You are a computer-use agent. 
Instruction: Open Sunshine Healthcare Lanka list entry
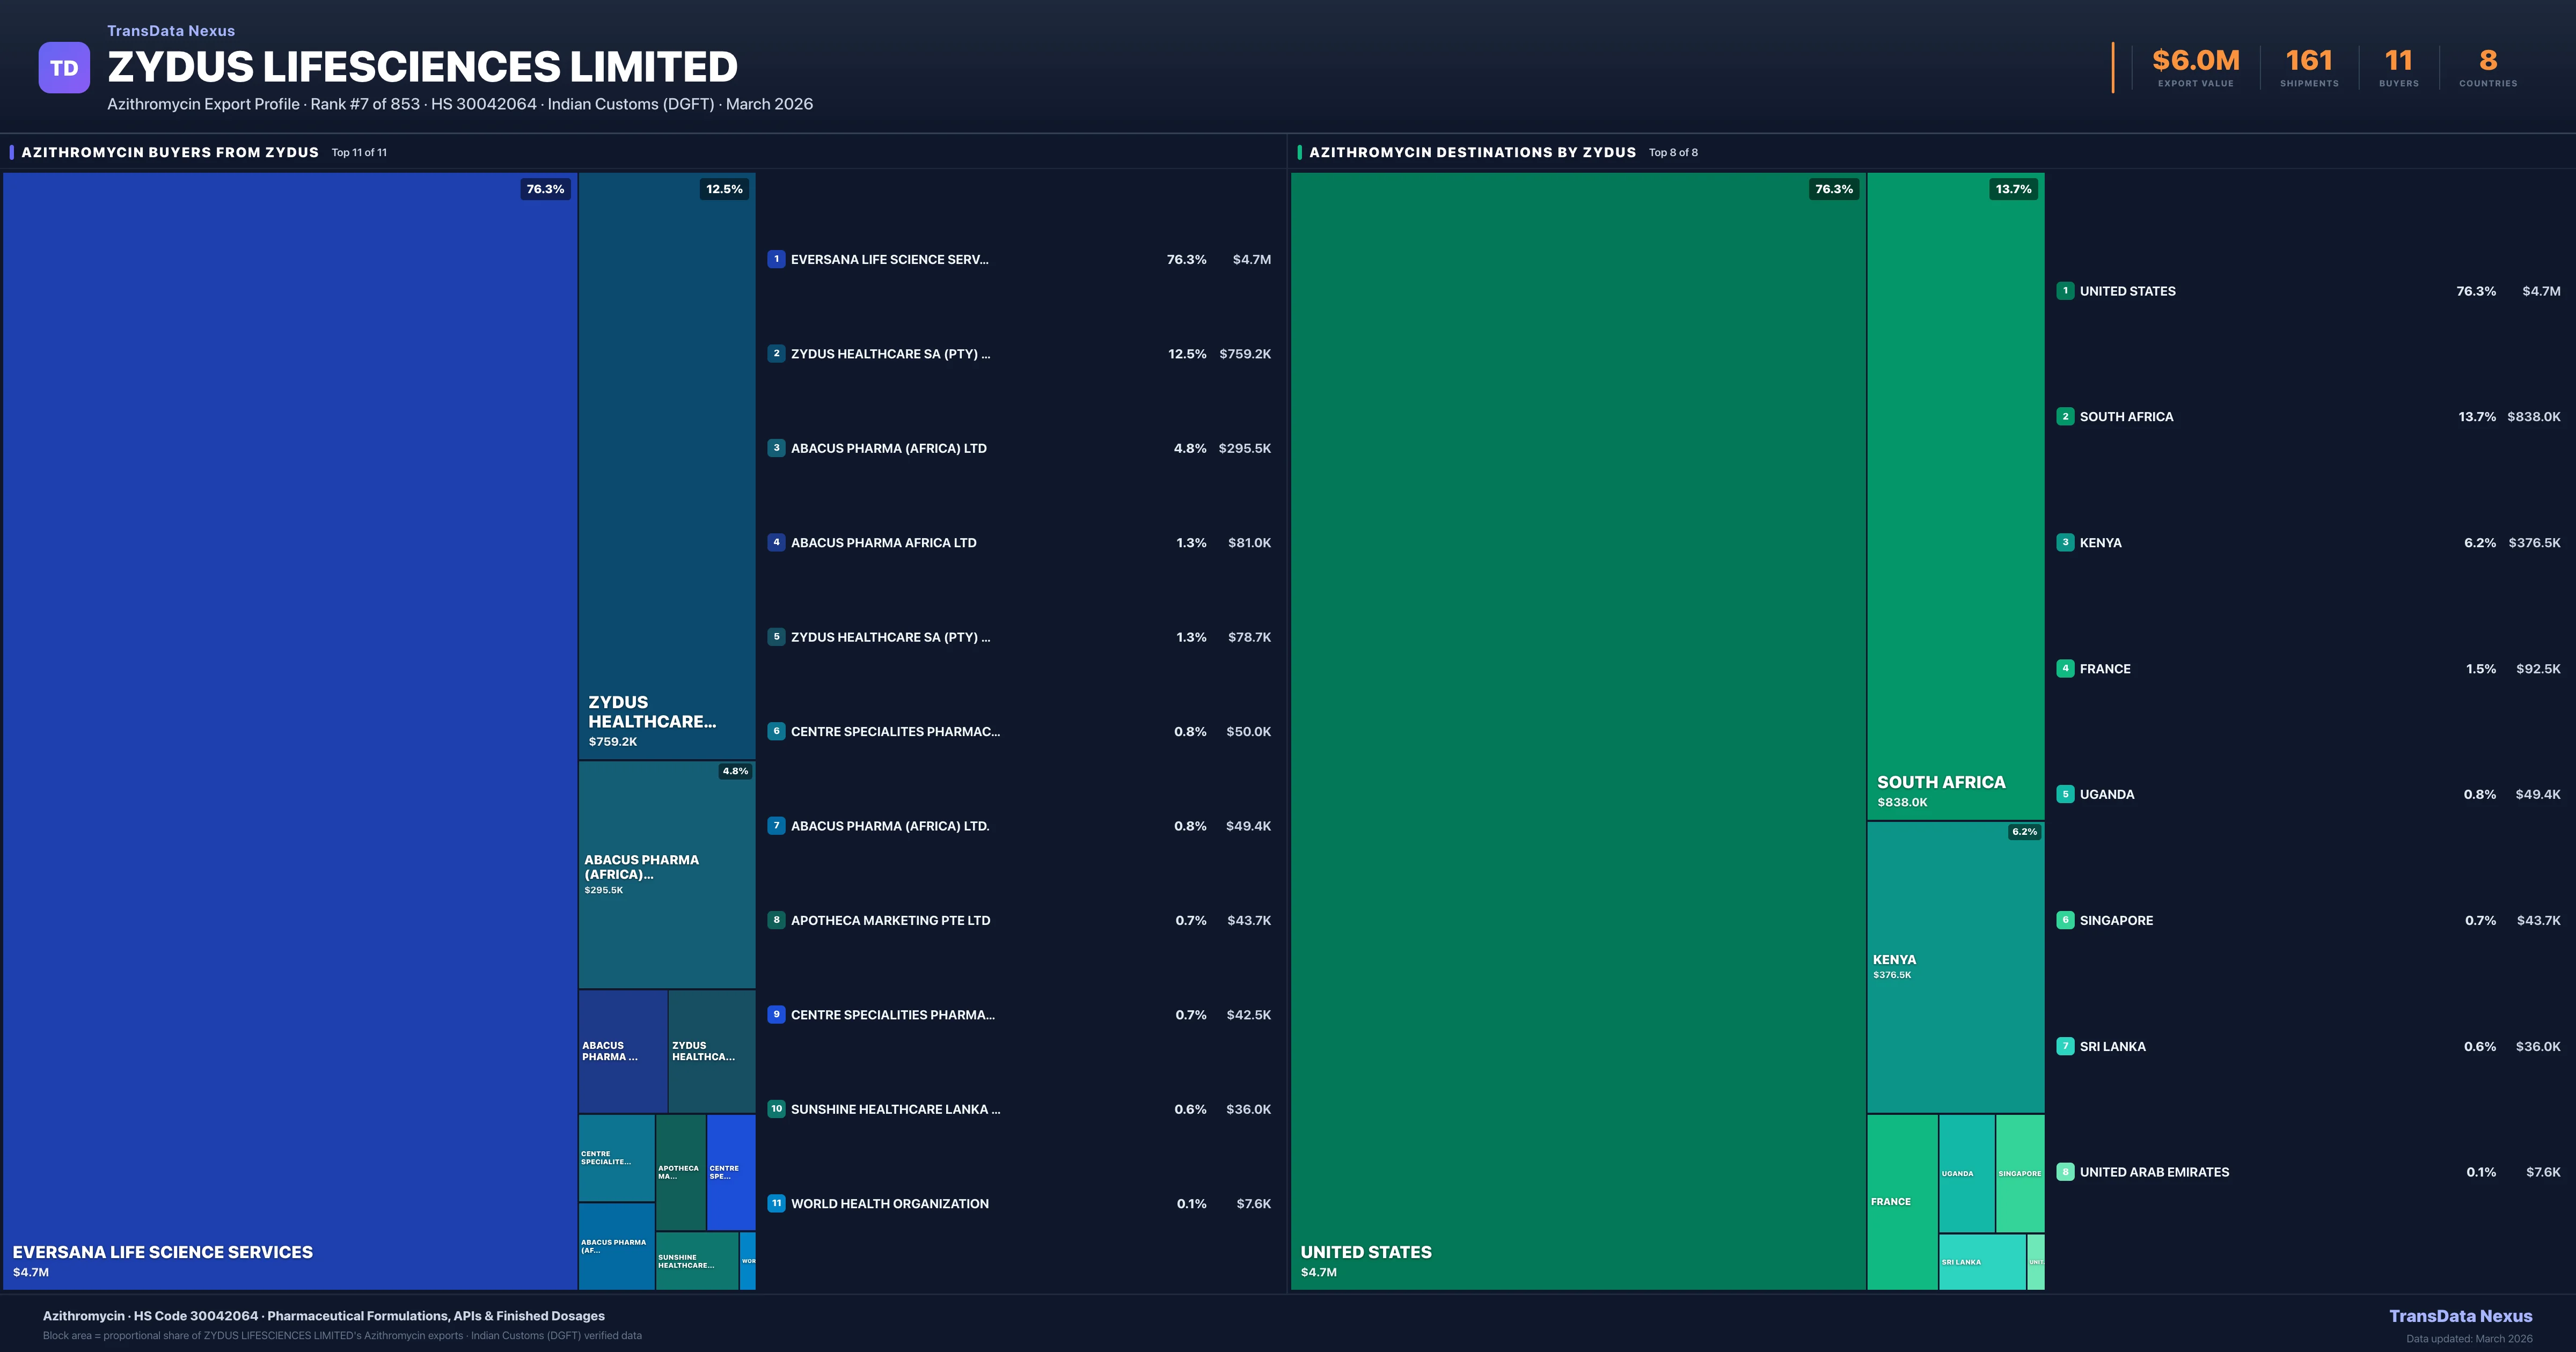[895, 1109]
